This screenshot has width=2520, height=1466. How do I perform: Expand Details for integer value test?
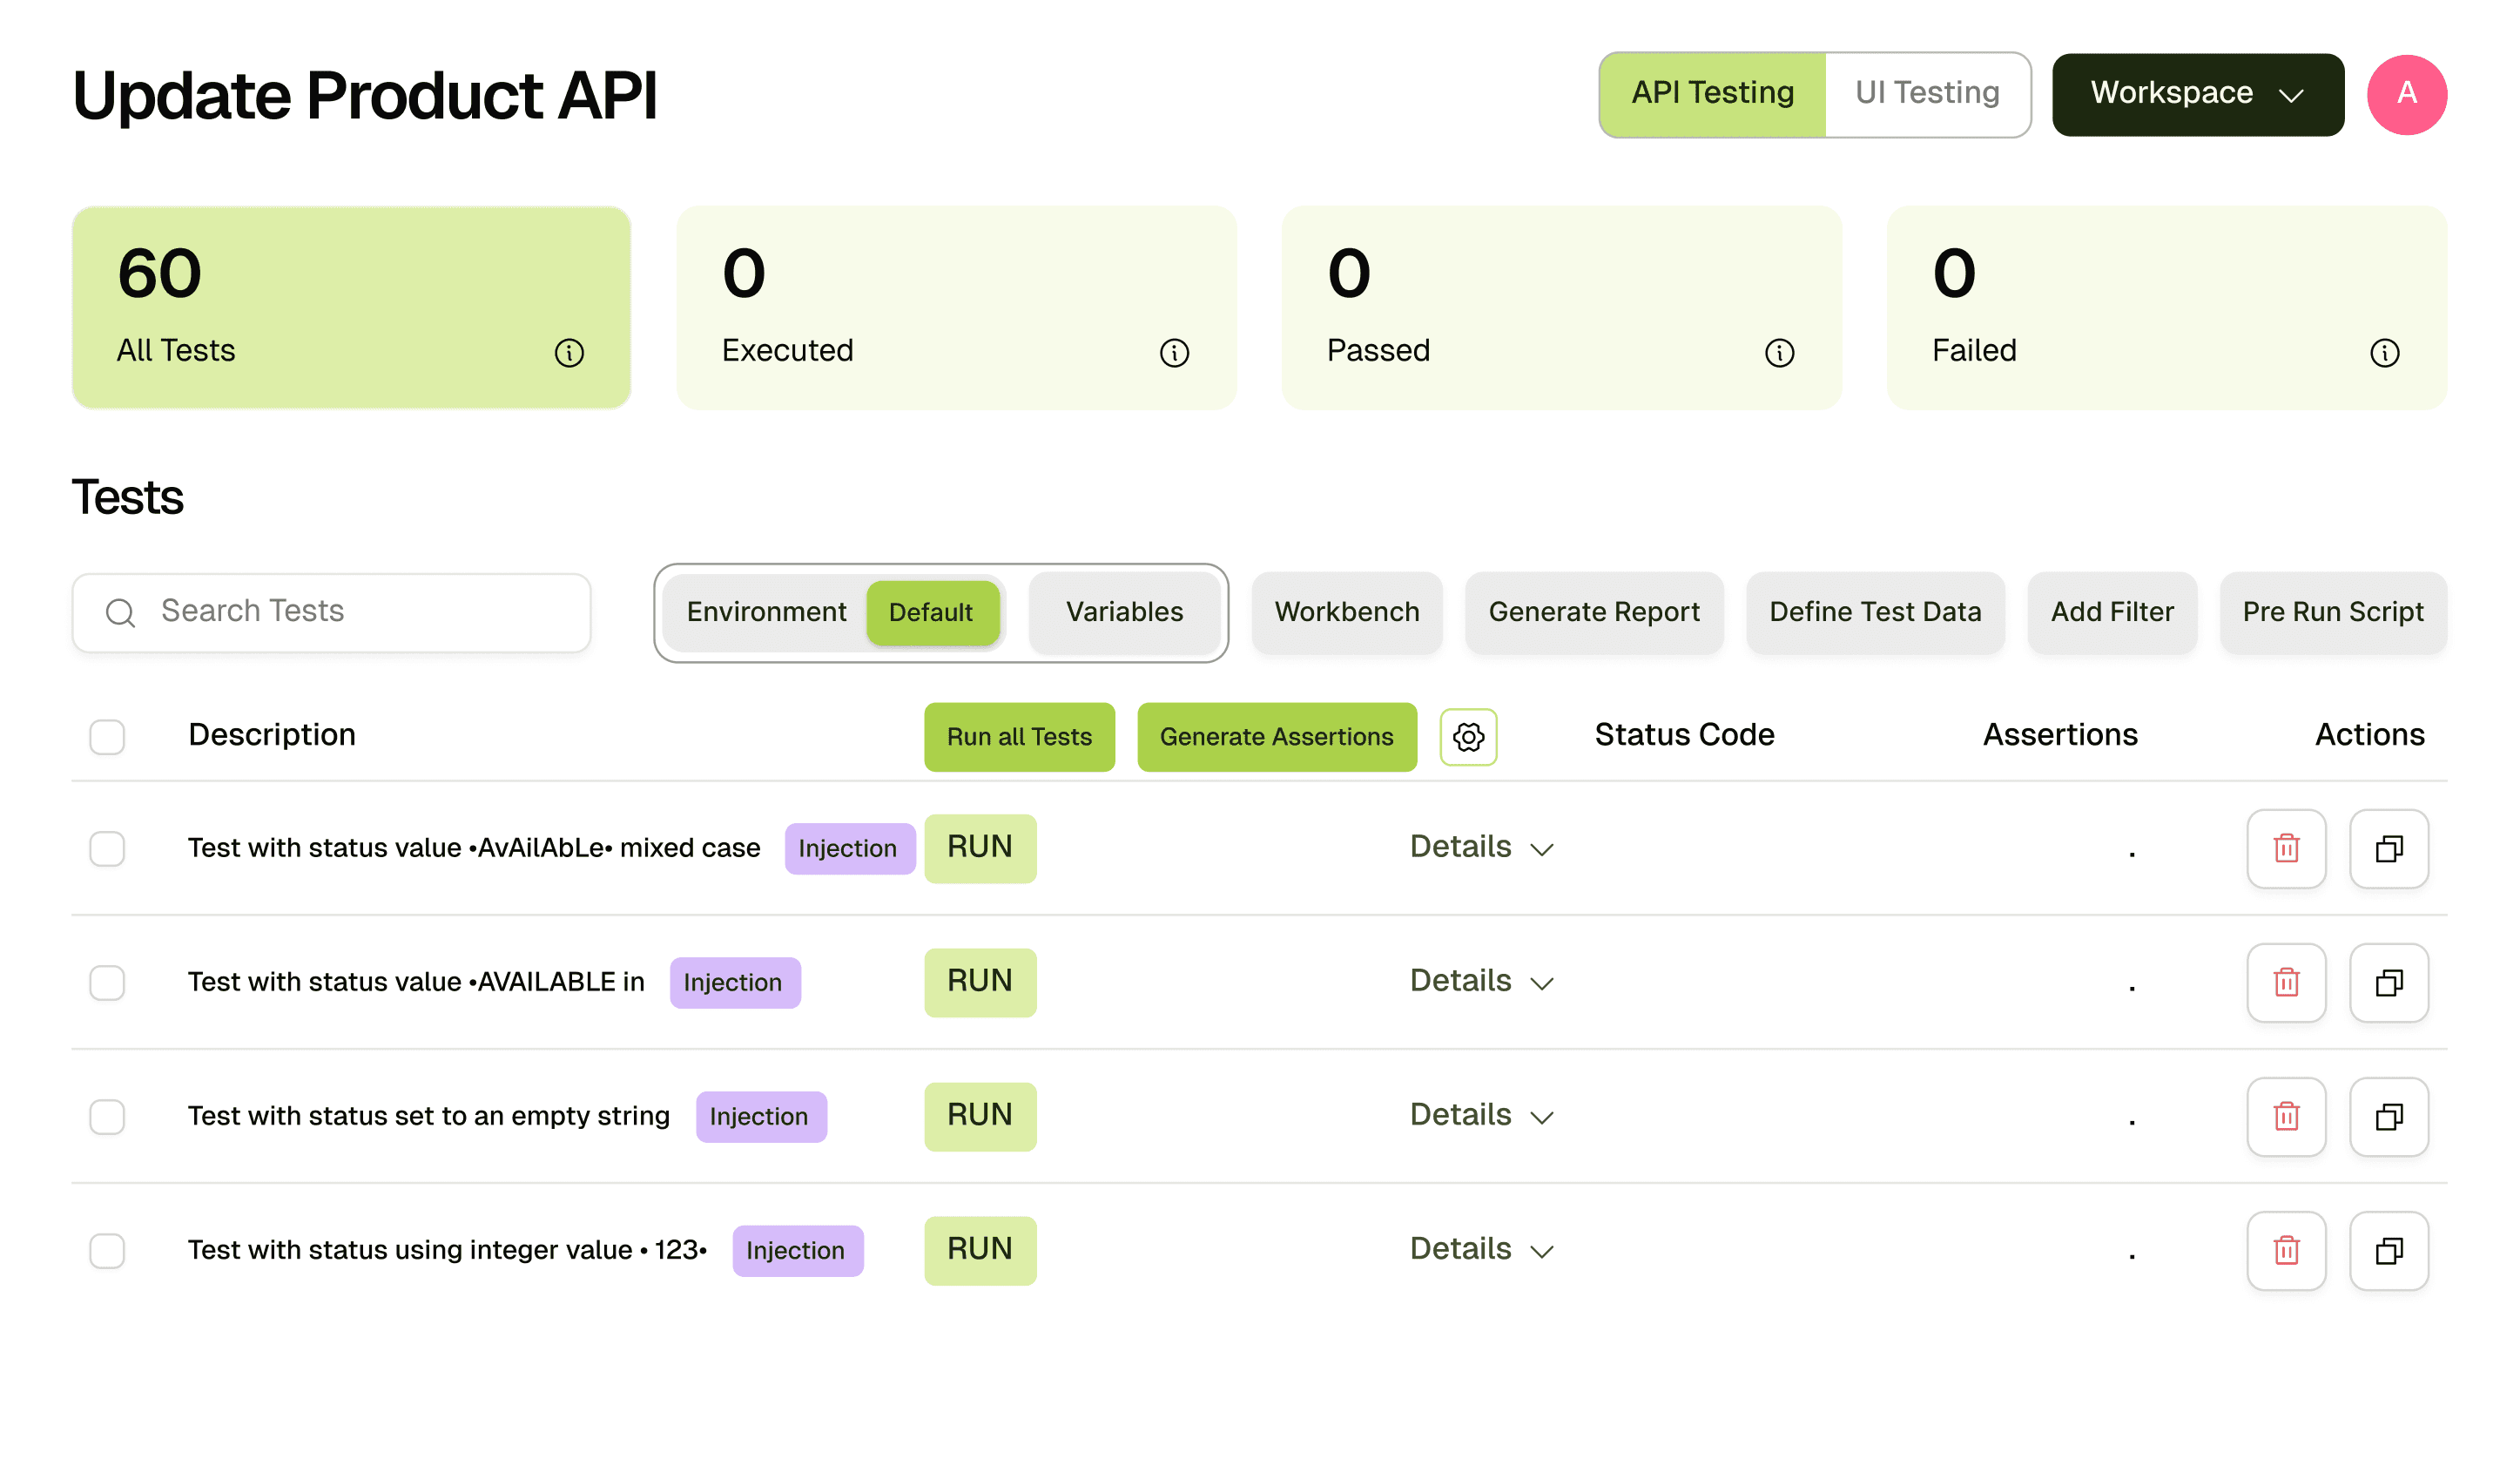pyautogui.click(x=1481, y=1249)
